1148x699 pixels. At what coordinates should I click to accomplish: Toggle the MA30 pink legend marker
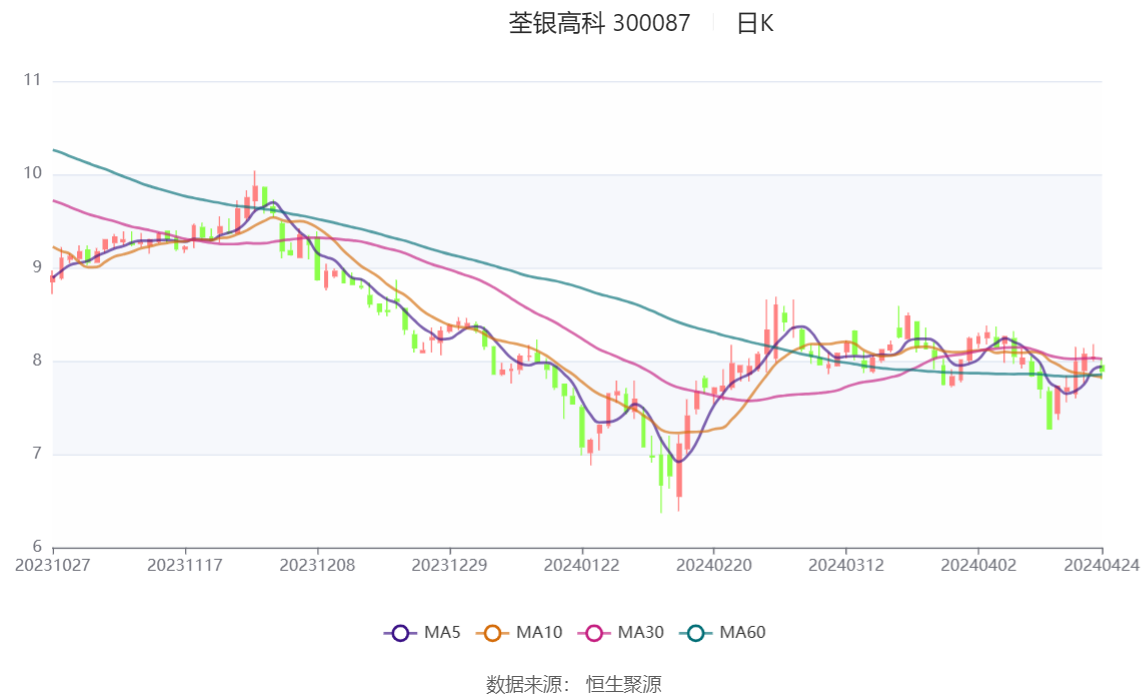tap(594, 633)
